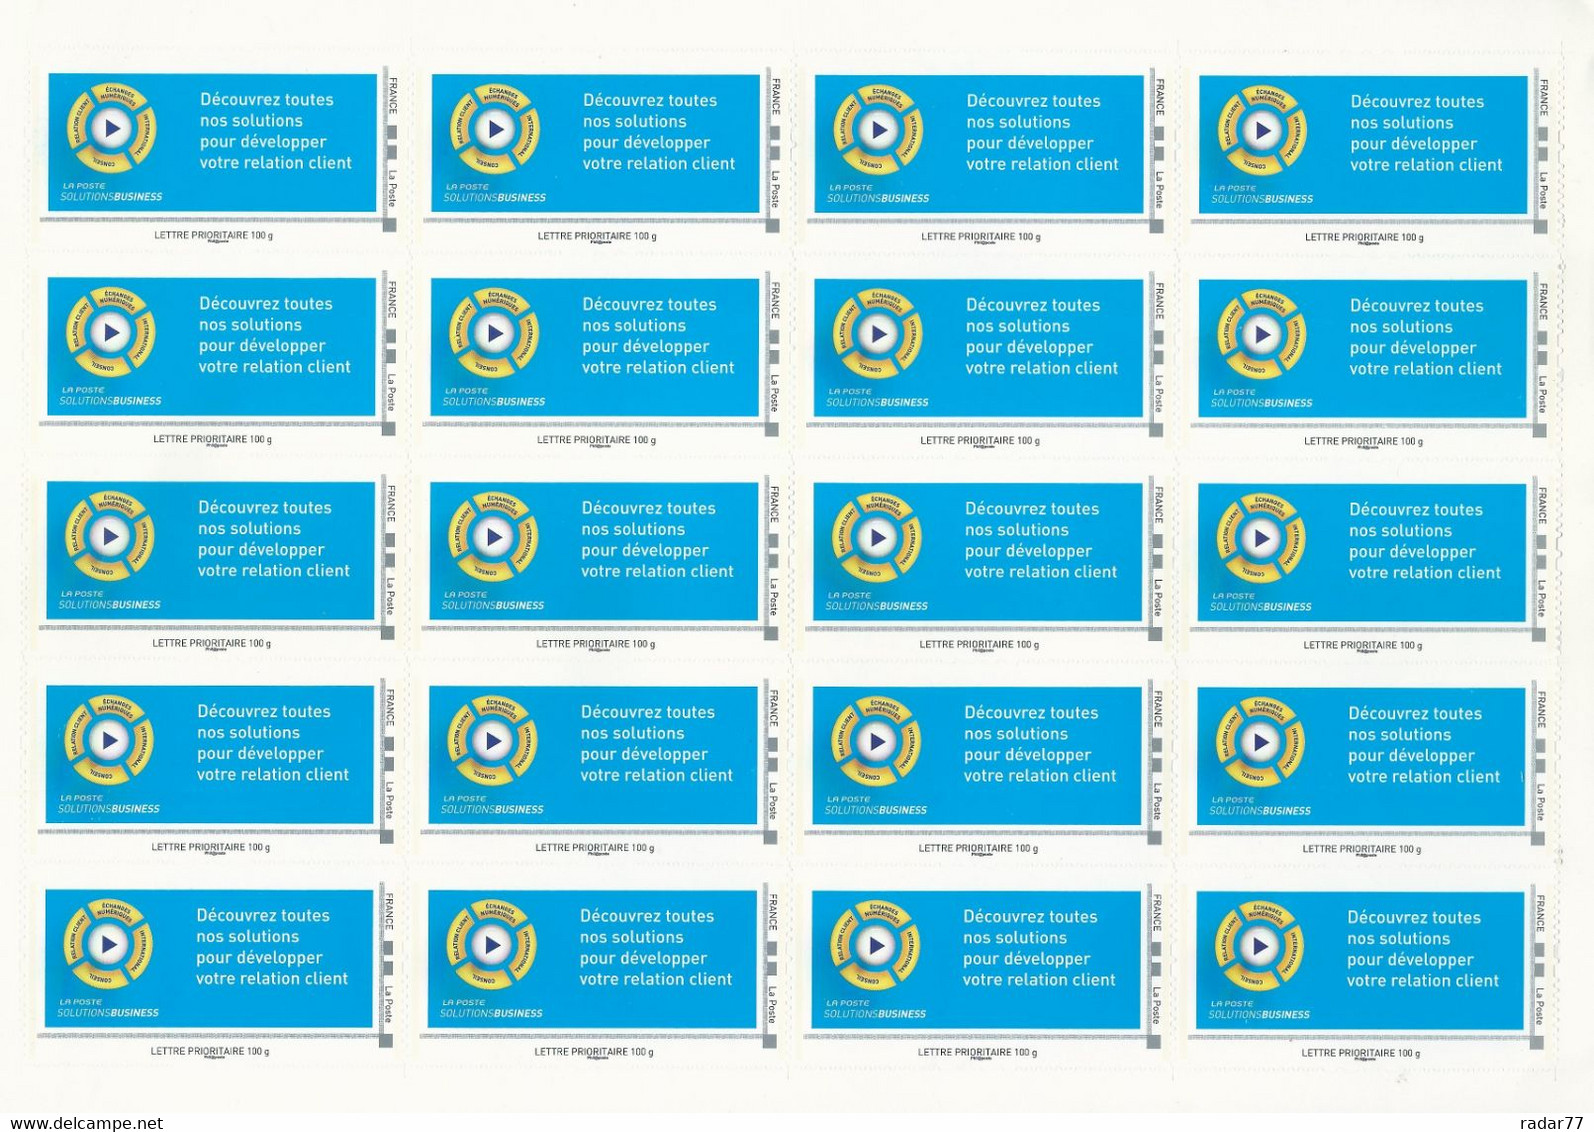
Task: Click 'SOLUTIONSBUSINESS' logo on the bottom-left corner stamp
Action: [108, 1013]
